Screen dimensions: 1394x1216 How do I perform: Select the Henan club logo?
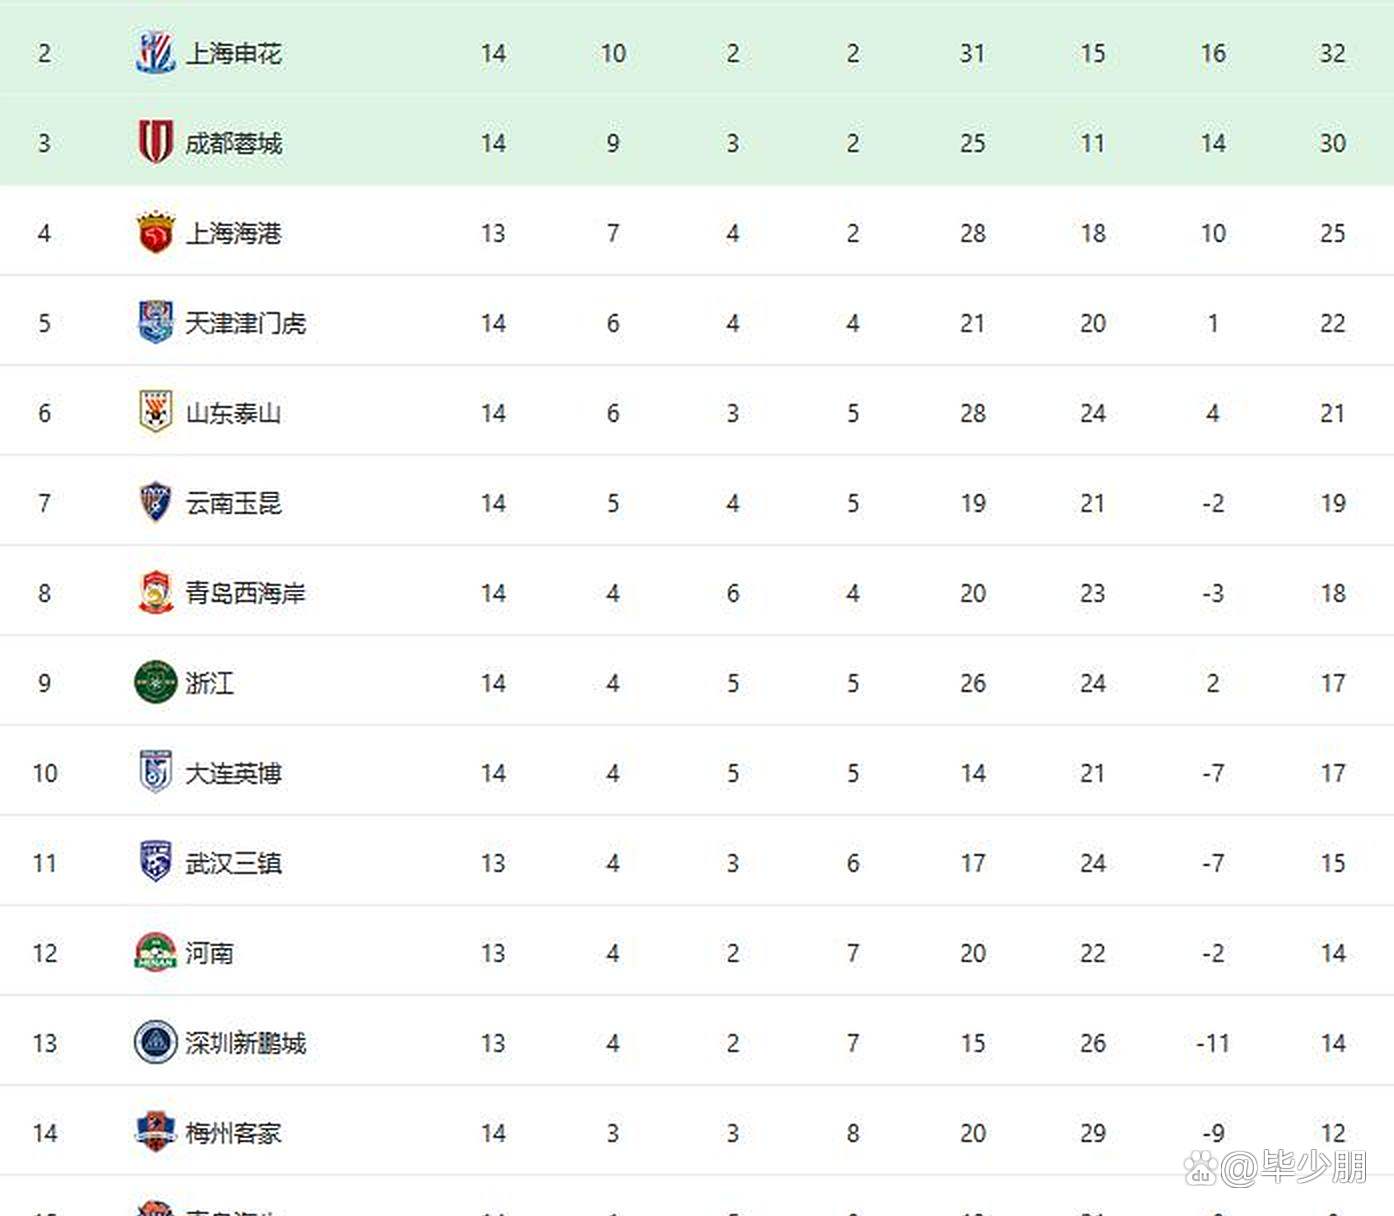pos(155,952)
